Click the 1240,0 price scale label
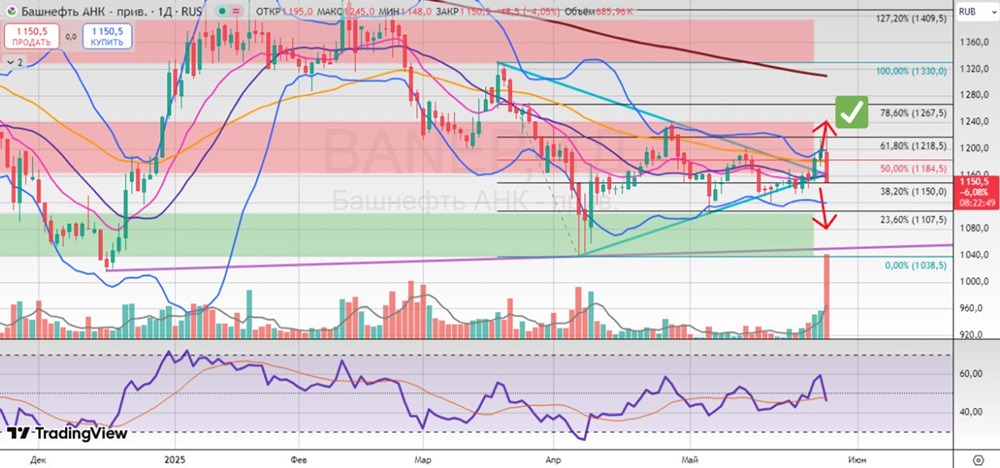1000x468 pixels. [x=973, y=122]
